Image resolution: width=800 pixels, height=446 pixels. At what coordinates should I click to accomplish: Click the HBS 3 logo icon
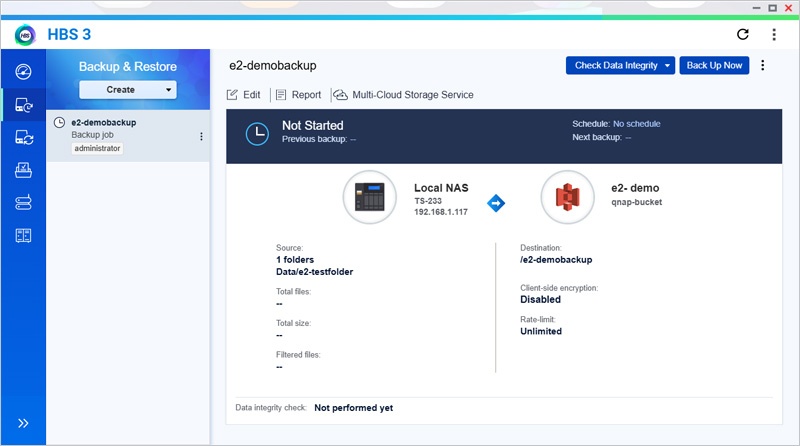26,35
